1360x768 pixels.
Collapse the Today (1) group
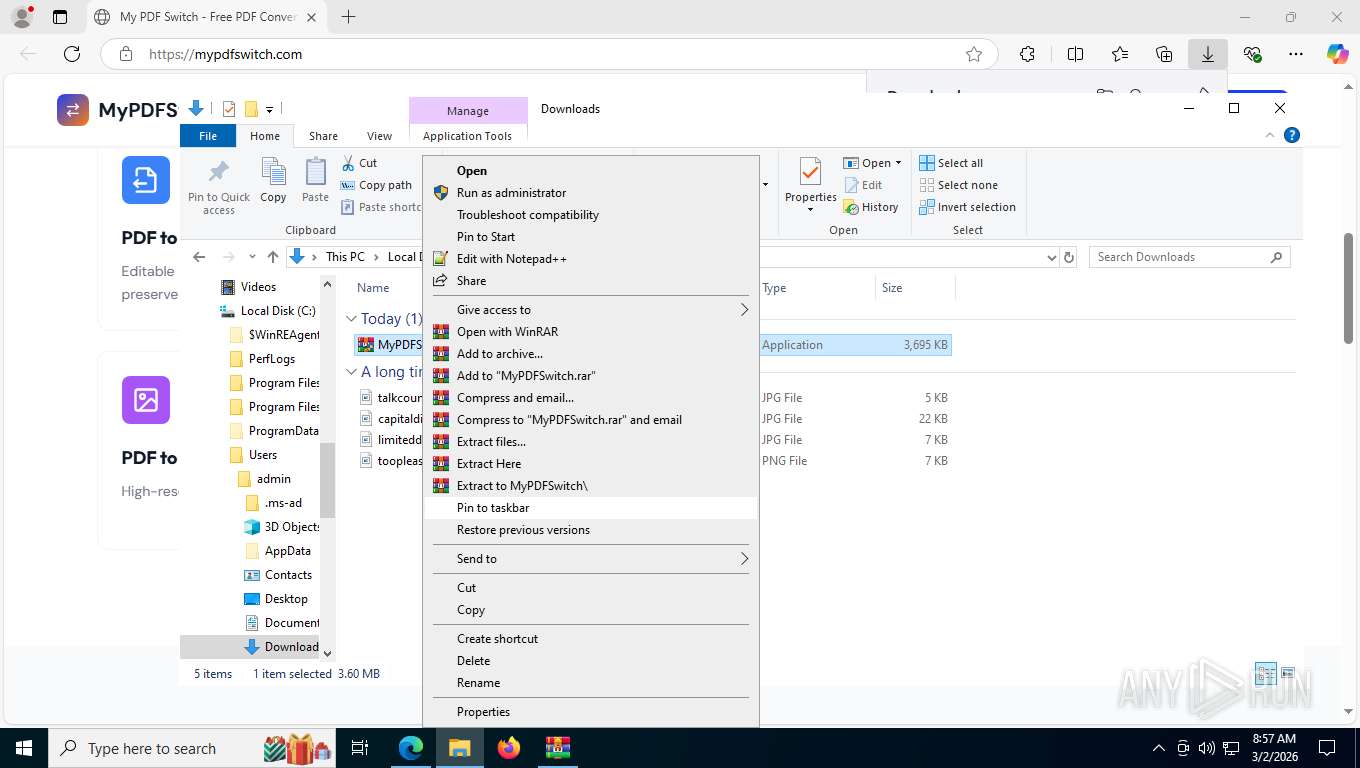coord(351,319)
